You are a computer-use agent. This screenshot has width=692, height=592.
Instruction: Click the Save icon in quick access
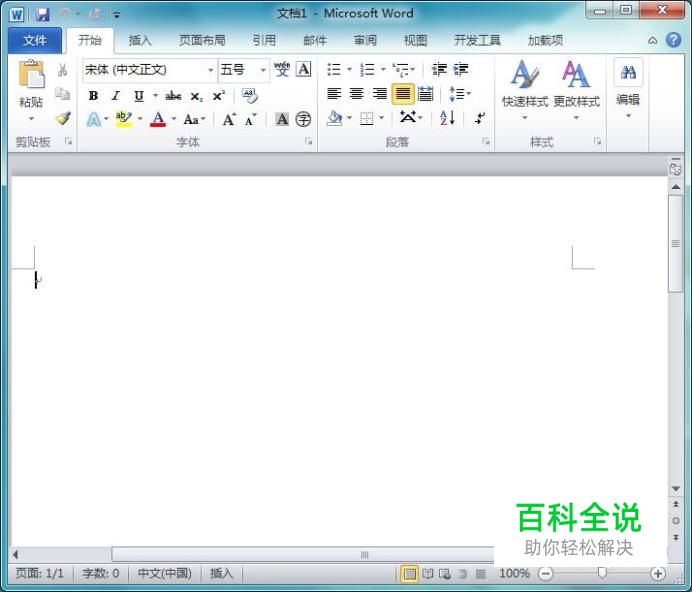pos(42,14)
